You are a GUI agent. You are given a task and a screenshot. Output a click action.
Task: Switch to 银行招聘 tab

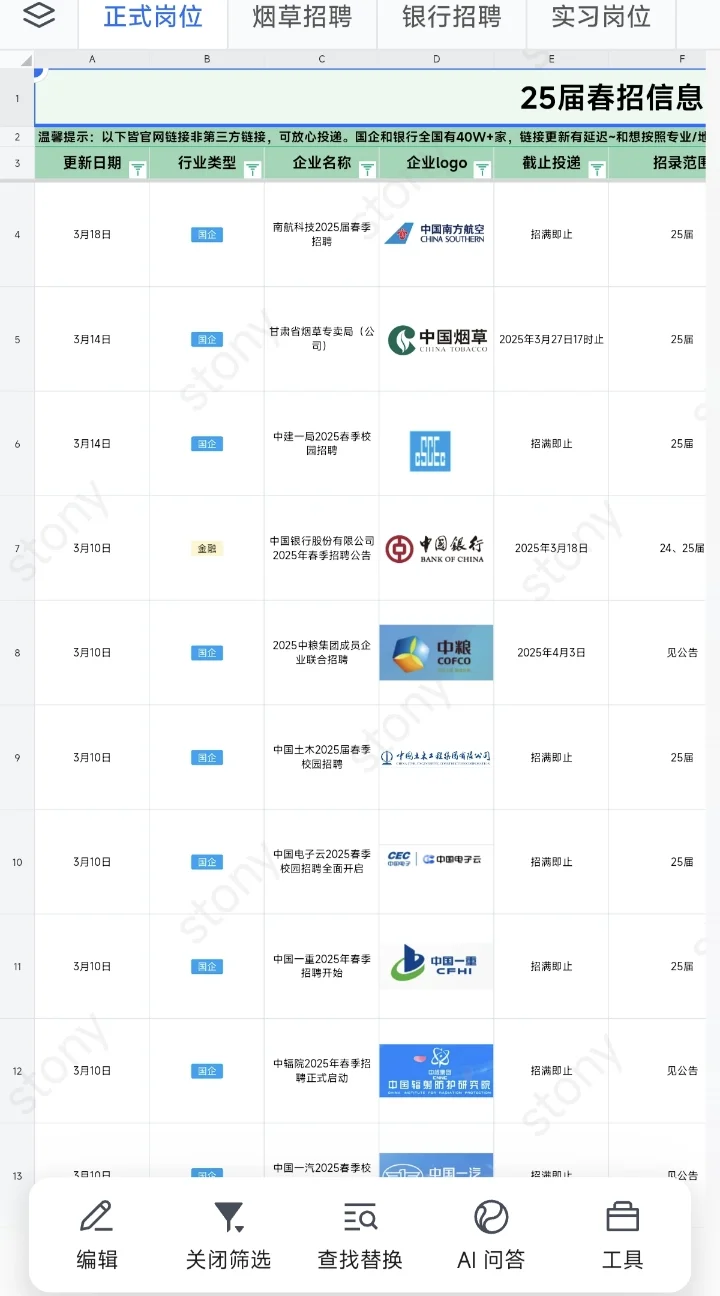(x=451, y=17)
